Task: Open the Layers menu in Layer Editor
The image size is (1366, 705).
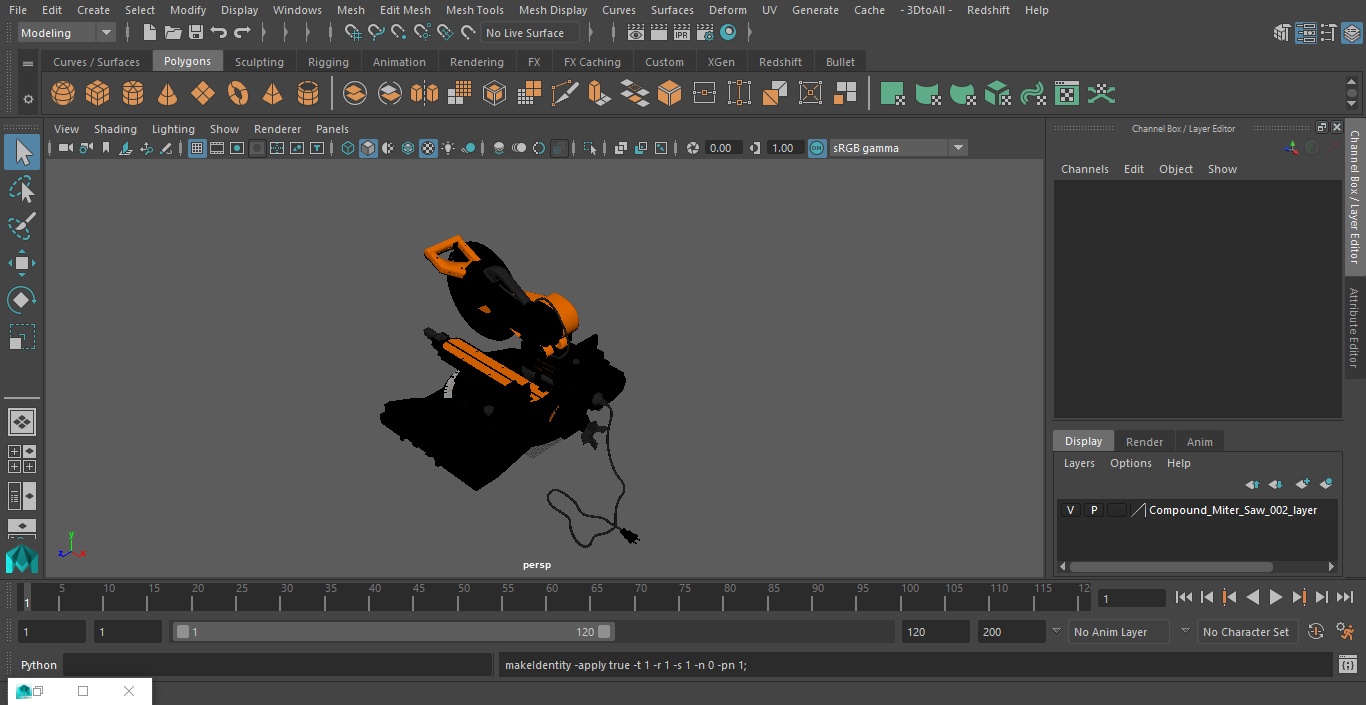Action: pos(1079,463)
